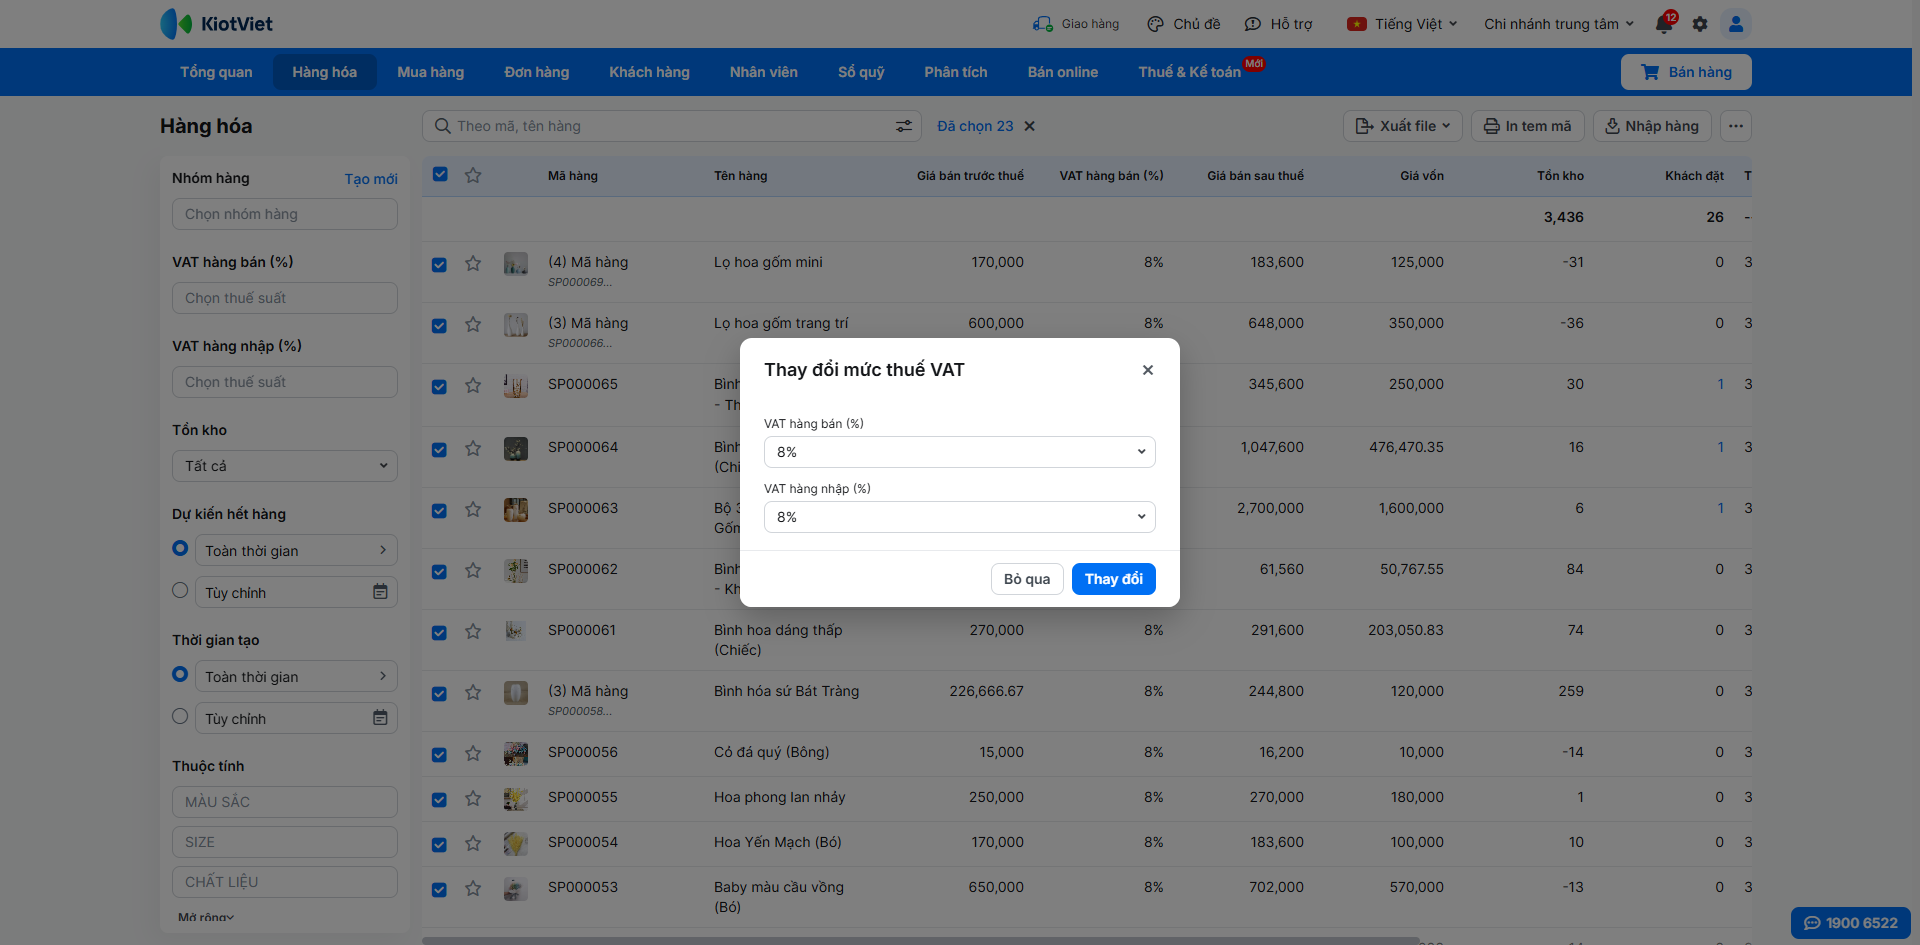Cancel with the Bỏ qua button
Screen dimensions: 1920x945
[x=1027, y=579]
